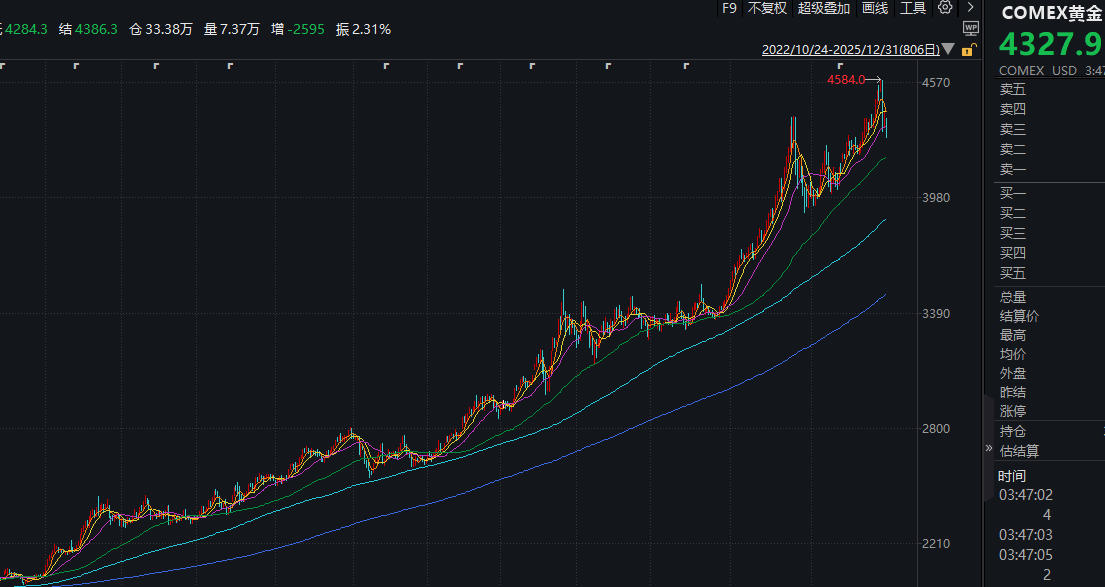Open the F9 menu item
Viewport: 1105px width, 587px height.
[x=730, y=8]
